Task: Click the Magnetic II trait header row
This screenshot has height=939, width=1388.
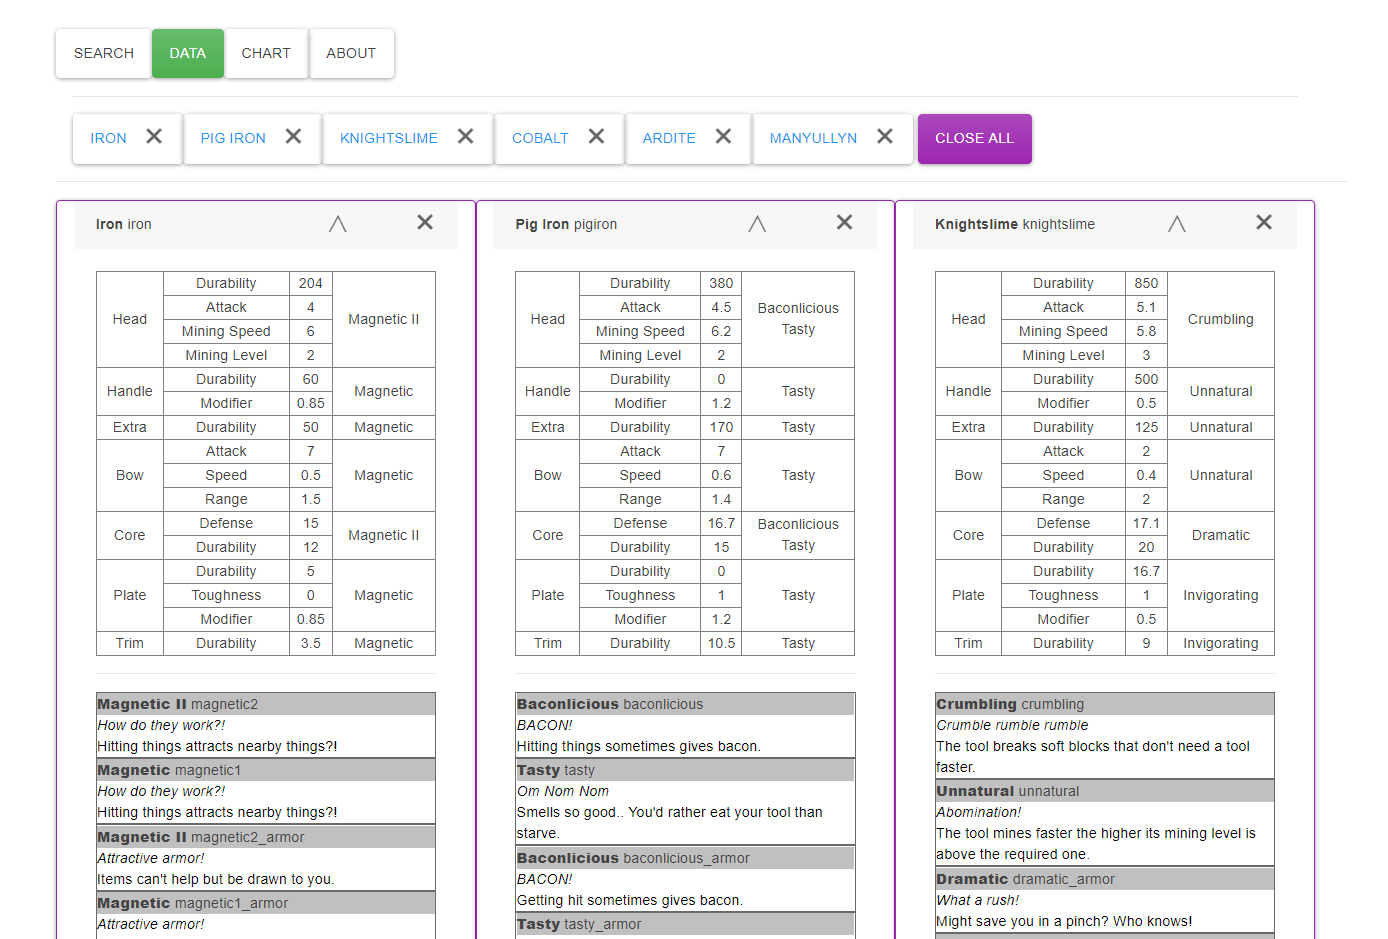Action: point(265,704)
